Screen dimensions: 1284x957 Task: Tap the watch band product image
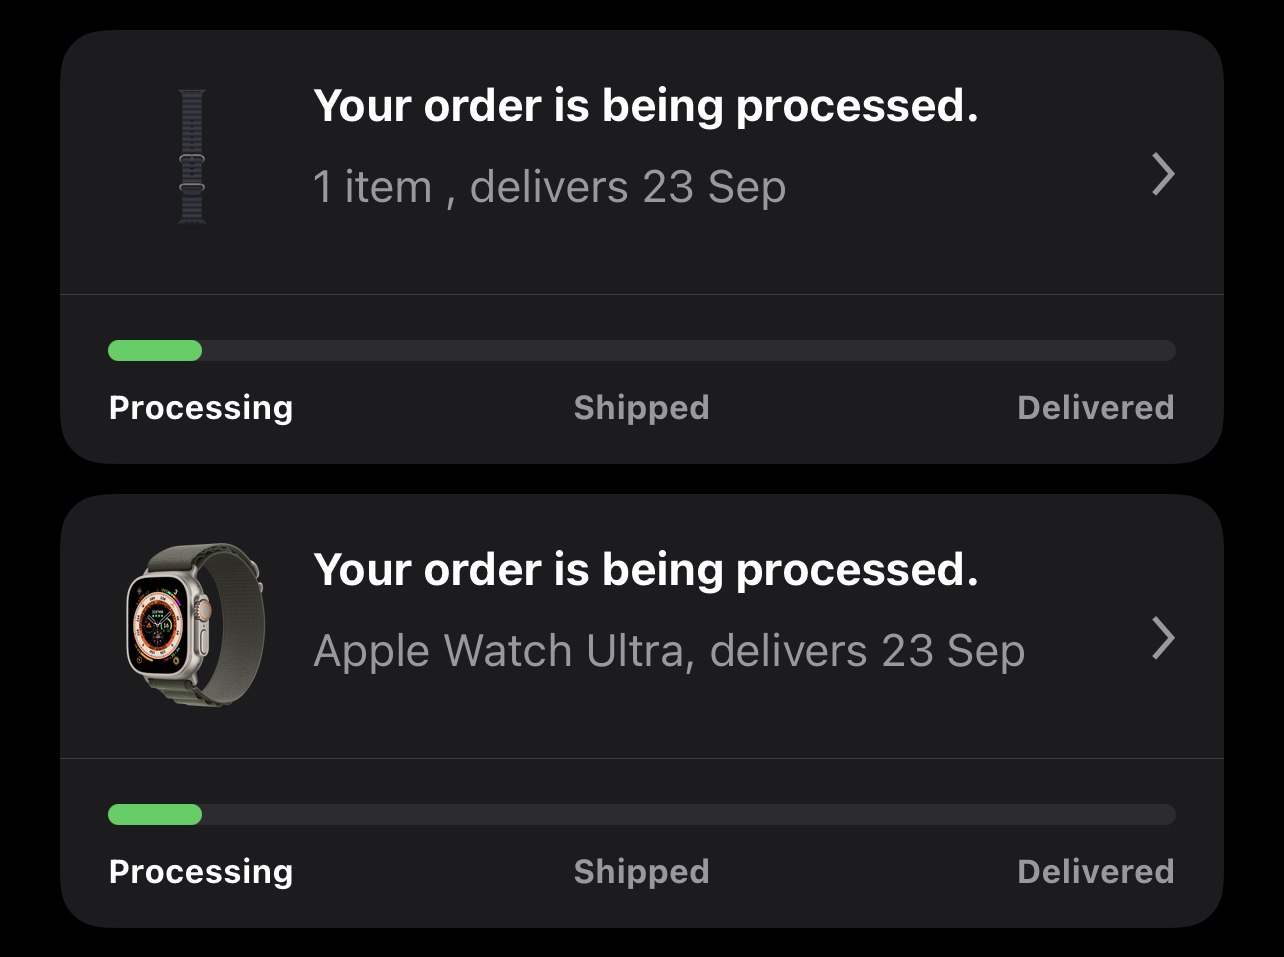coord(192,157)
